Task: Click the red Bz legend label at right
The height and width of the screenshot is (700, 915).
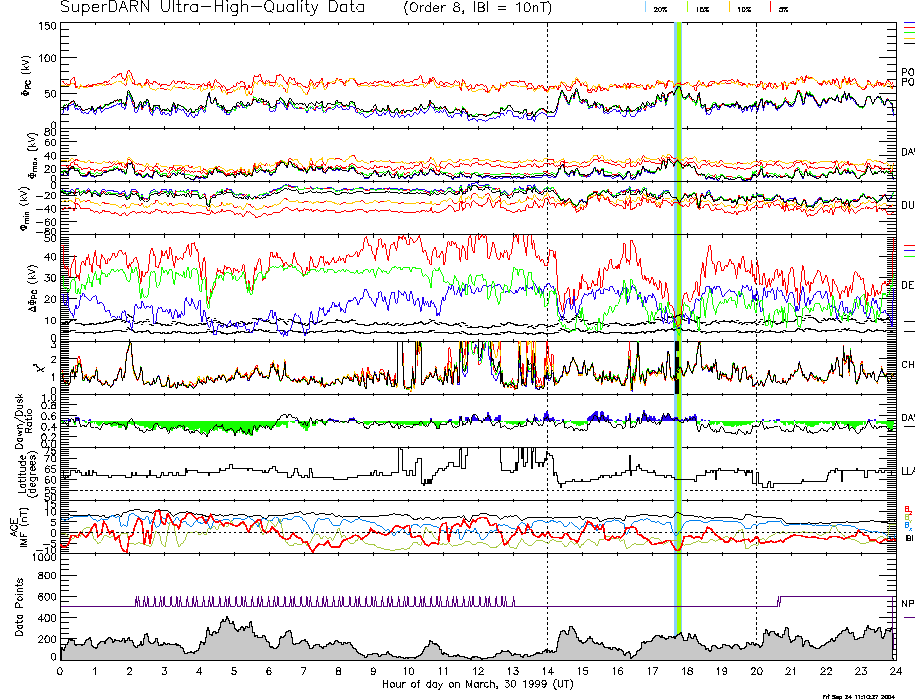Action: [906, 509]
